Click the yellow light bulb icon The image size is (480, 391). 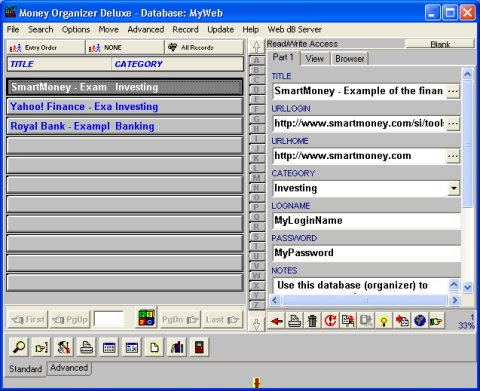click(384, 321)
